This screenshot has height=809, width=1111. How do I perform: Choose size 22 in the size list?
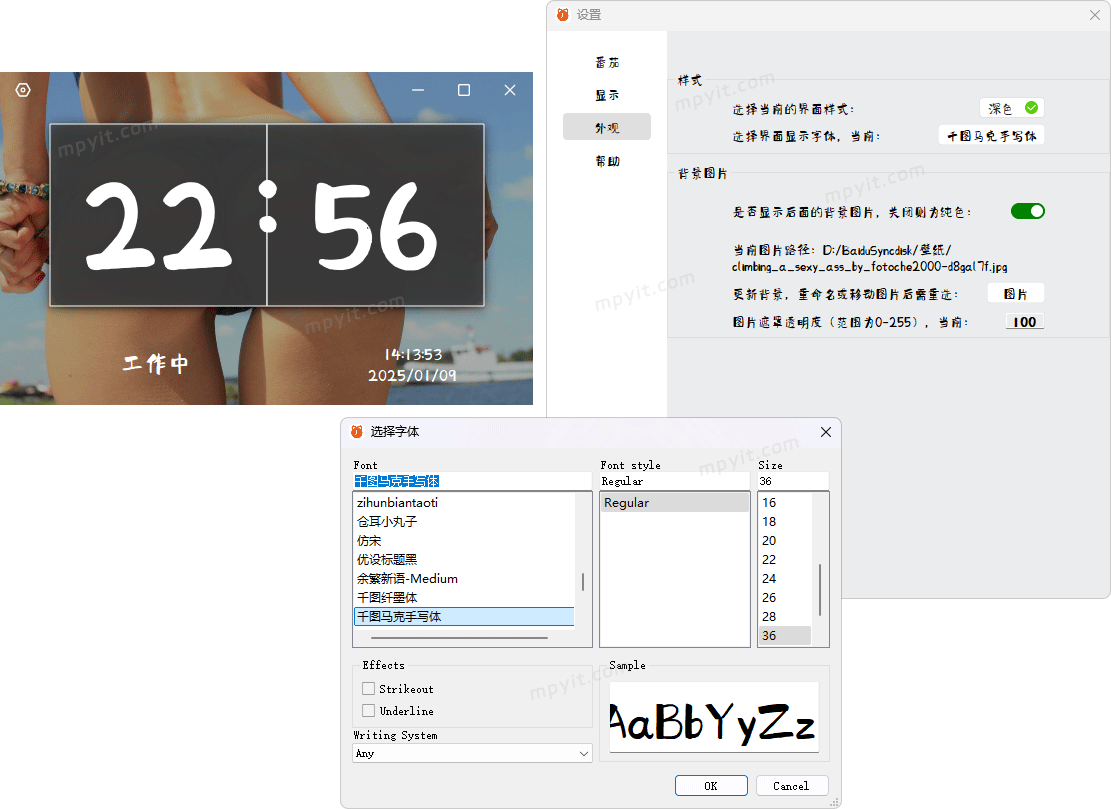pos(785,560)
